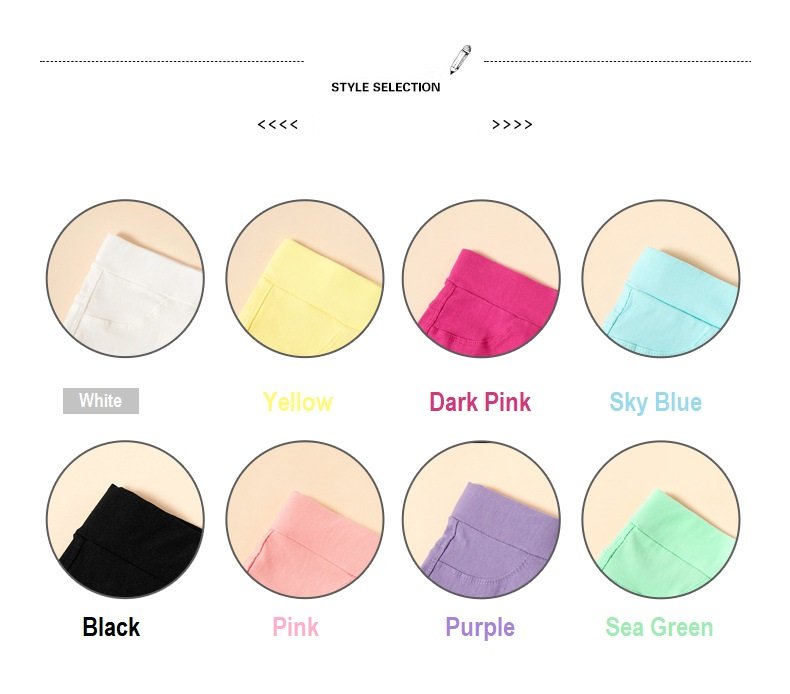Screen dimensions: 790x694
Task: Choose the dark pink fabric swatch
Action: (x=481, y=279)
